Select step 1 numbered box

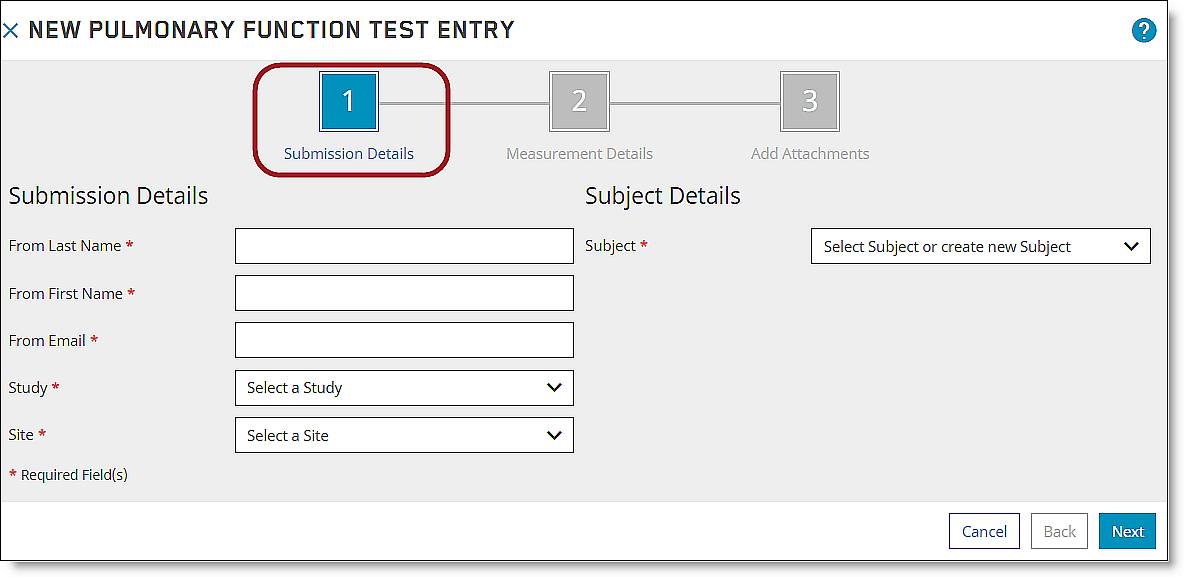pos(349,101)
